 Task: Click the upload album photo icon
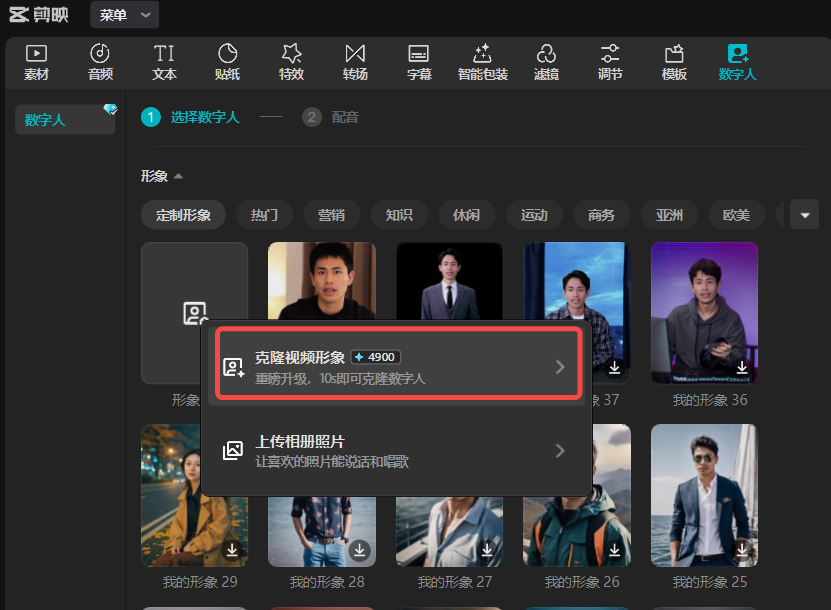233,450
